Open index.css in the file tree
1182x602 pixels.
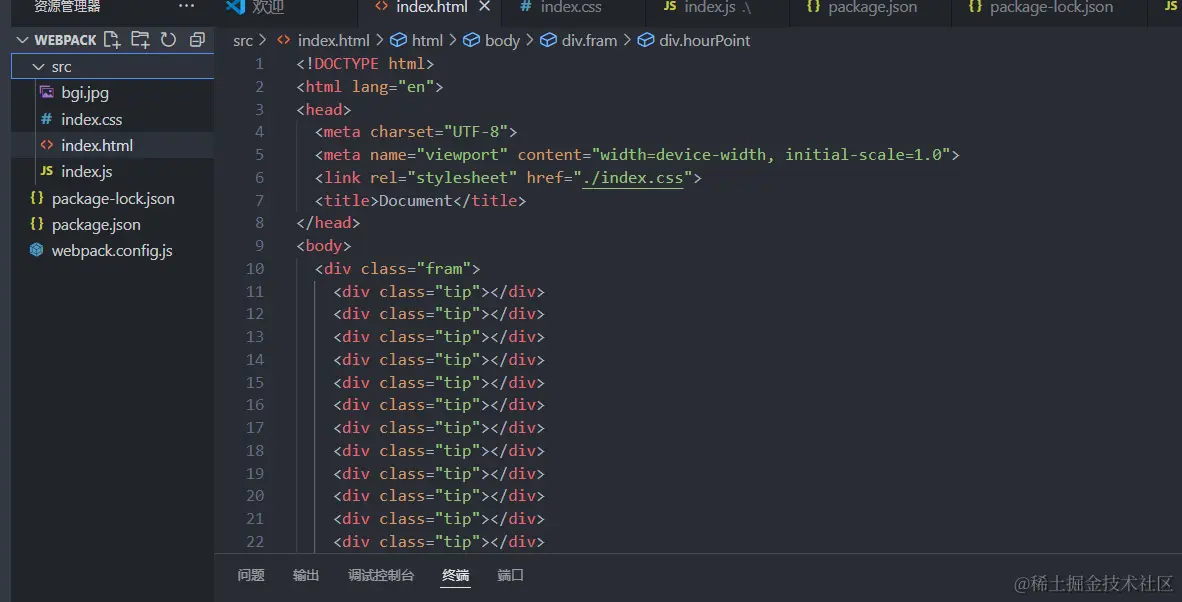(112, 120)
